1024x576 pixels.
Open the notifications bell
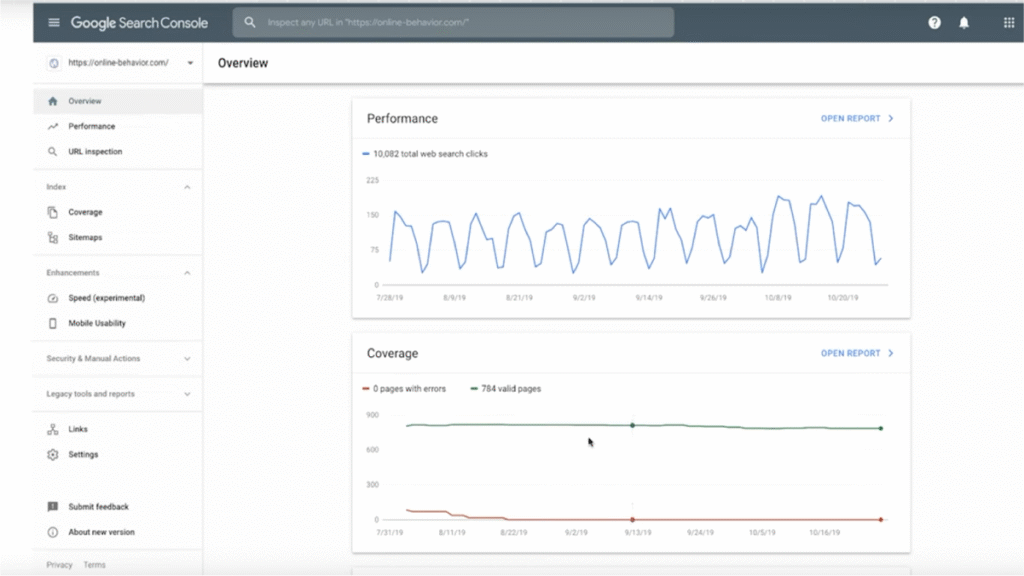pyautogui.click(x=964, y=22)
